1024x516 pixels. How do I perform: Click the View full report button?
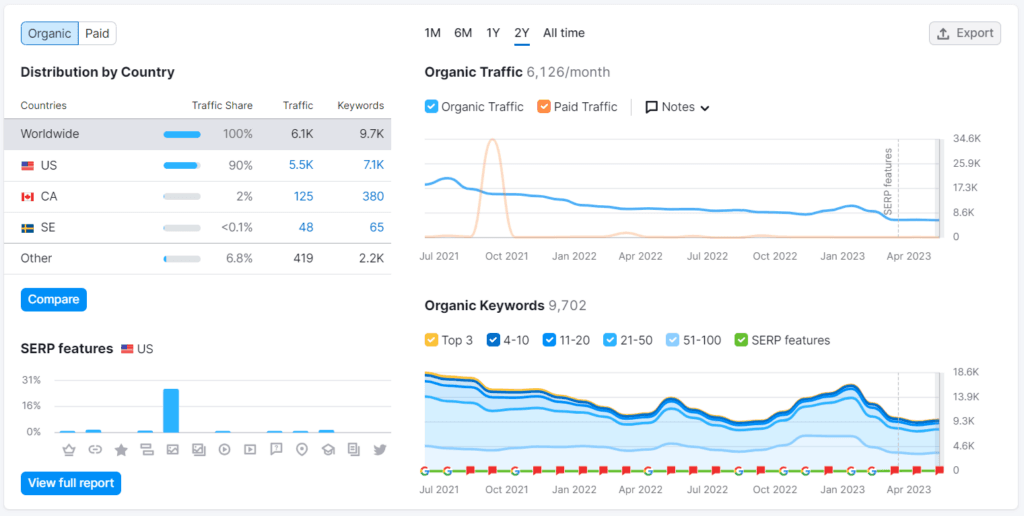[x=71, y=483]
